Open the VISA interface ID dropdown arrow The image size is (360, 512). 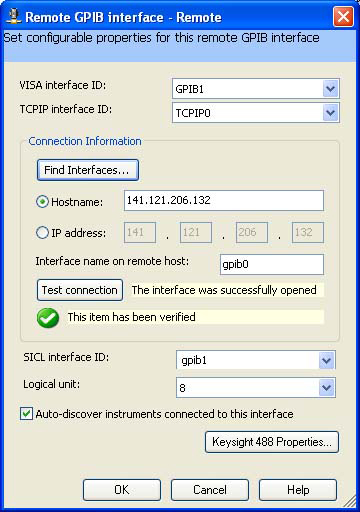click(x=330, y=89)
